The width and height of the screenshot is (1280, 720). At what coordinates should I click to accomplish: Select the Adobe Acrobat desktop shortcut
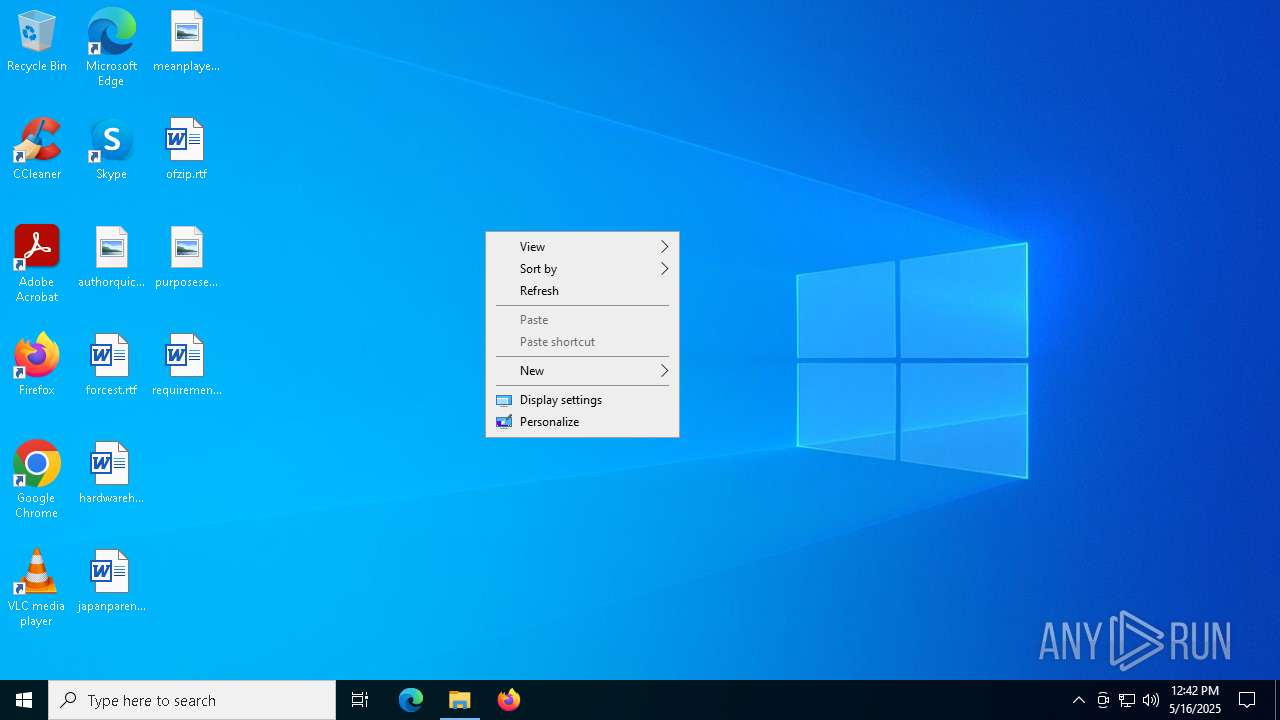(x=37, y=264)
